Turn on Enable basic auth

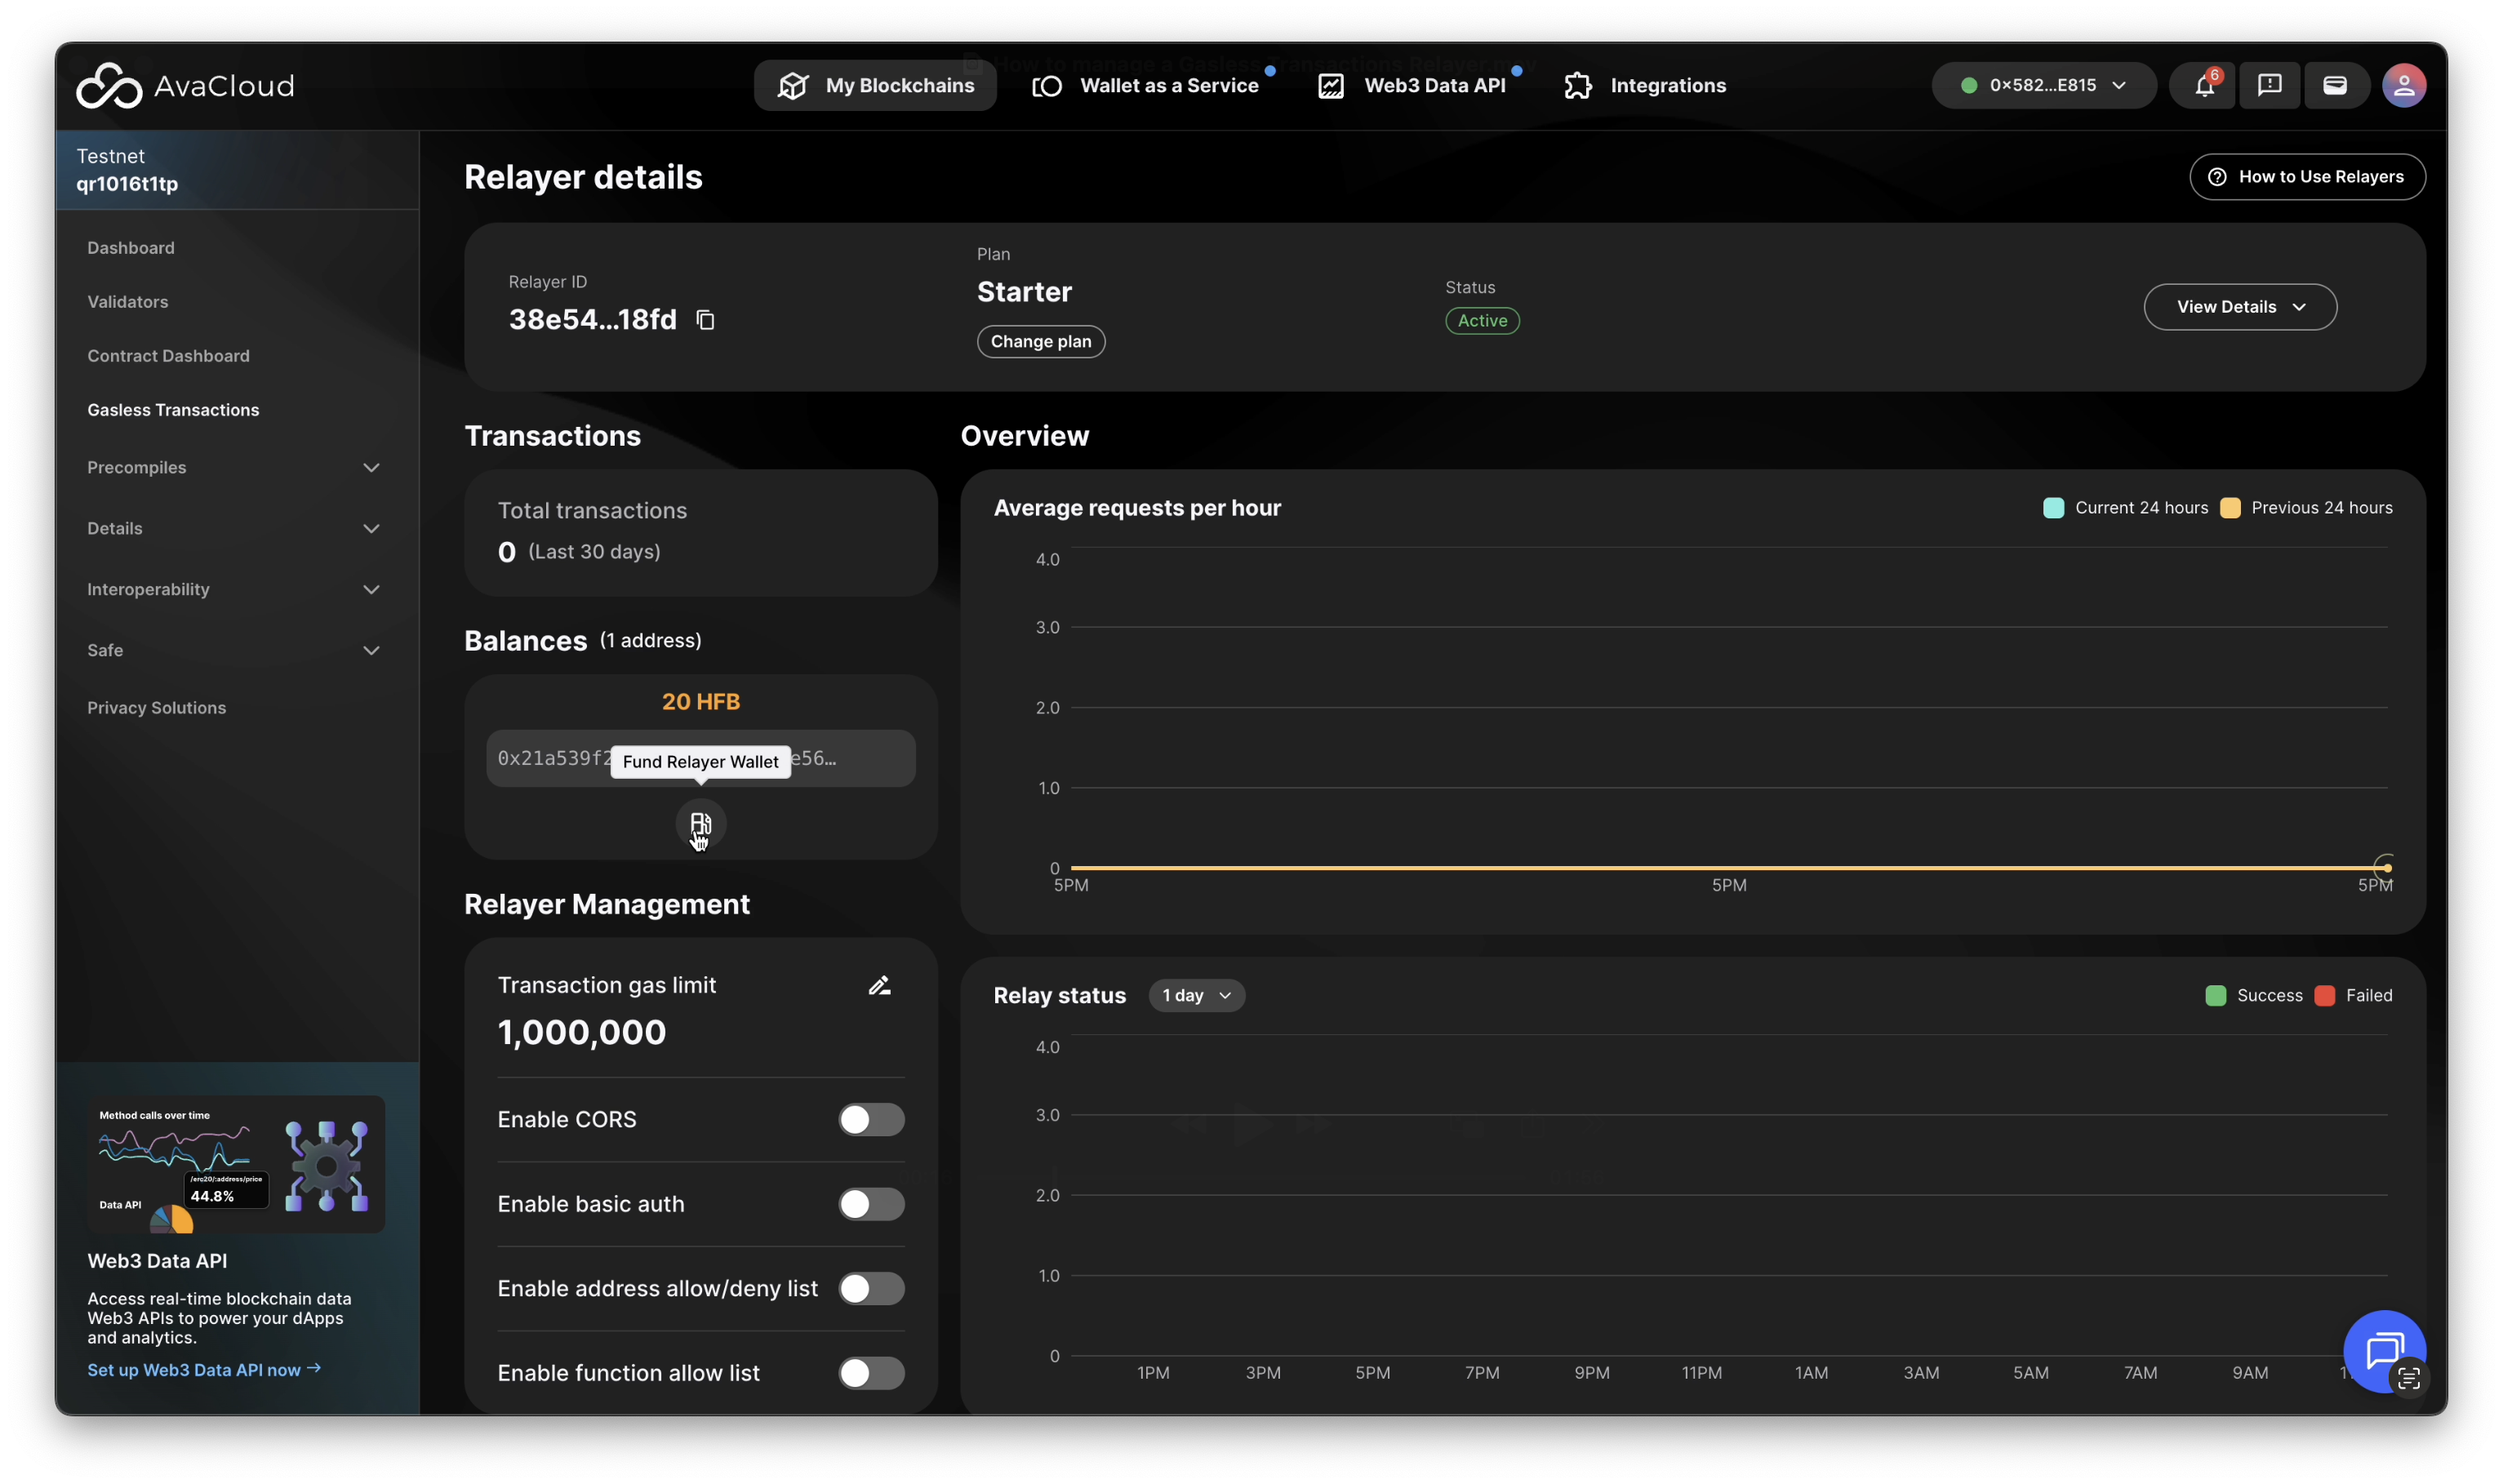(x=870, y=1204)
